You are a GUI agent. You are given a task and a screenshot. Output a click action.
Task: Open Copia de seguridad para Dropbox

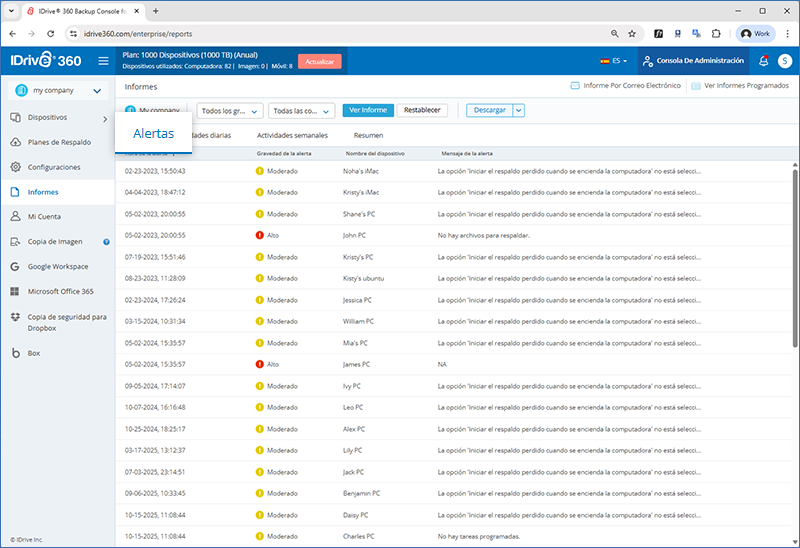(x=66, y=322)
